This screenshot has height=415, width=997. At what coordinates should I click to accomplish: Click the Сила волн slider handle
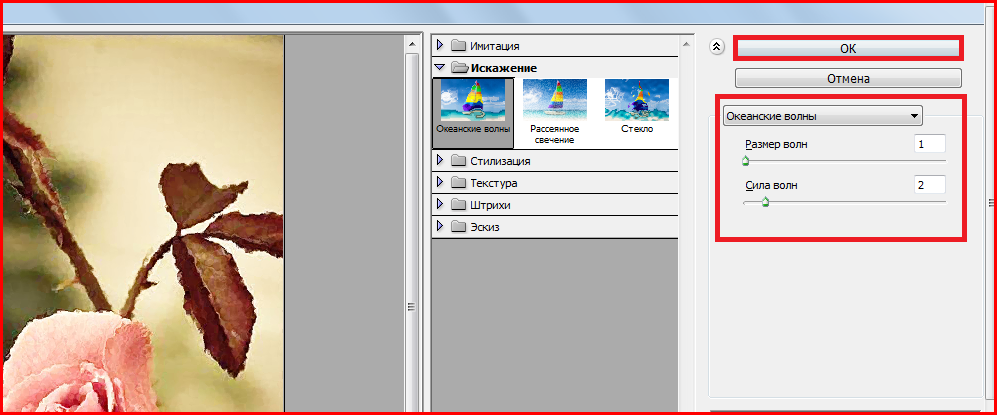[766, 202]
